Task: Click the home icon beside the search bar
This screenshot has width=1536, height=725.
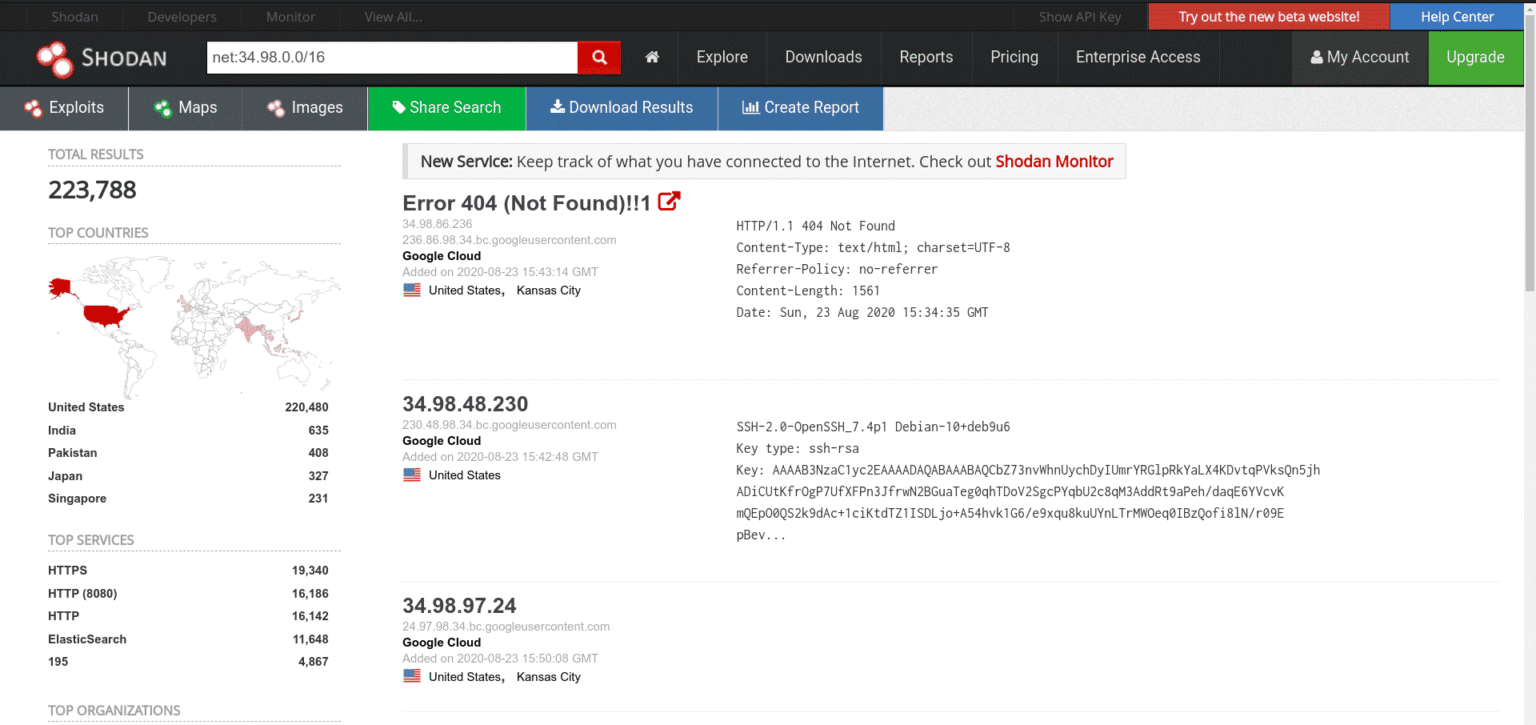Action: (652, 57)
